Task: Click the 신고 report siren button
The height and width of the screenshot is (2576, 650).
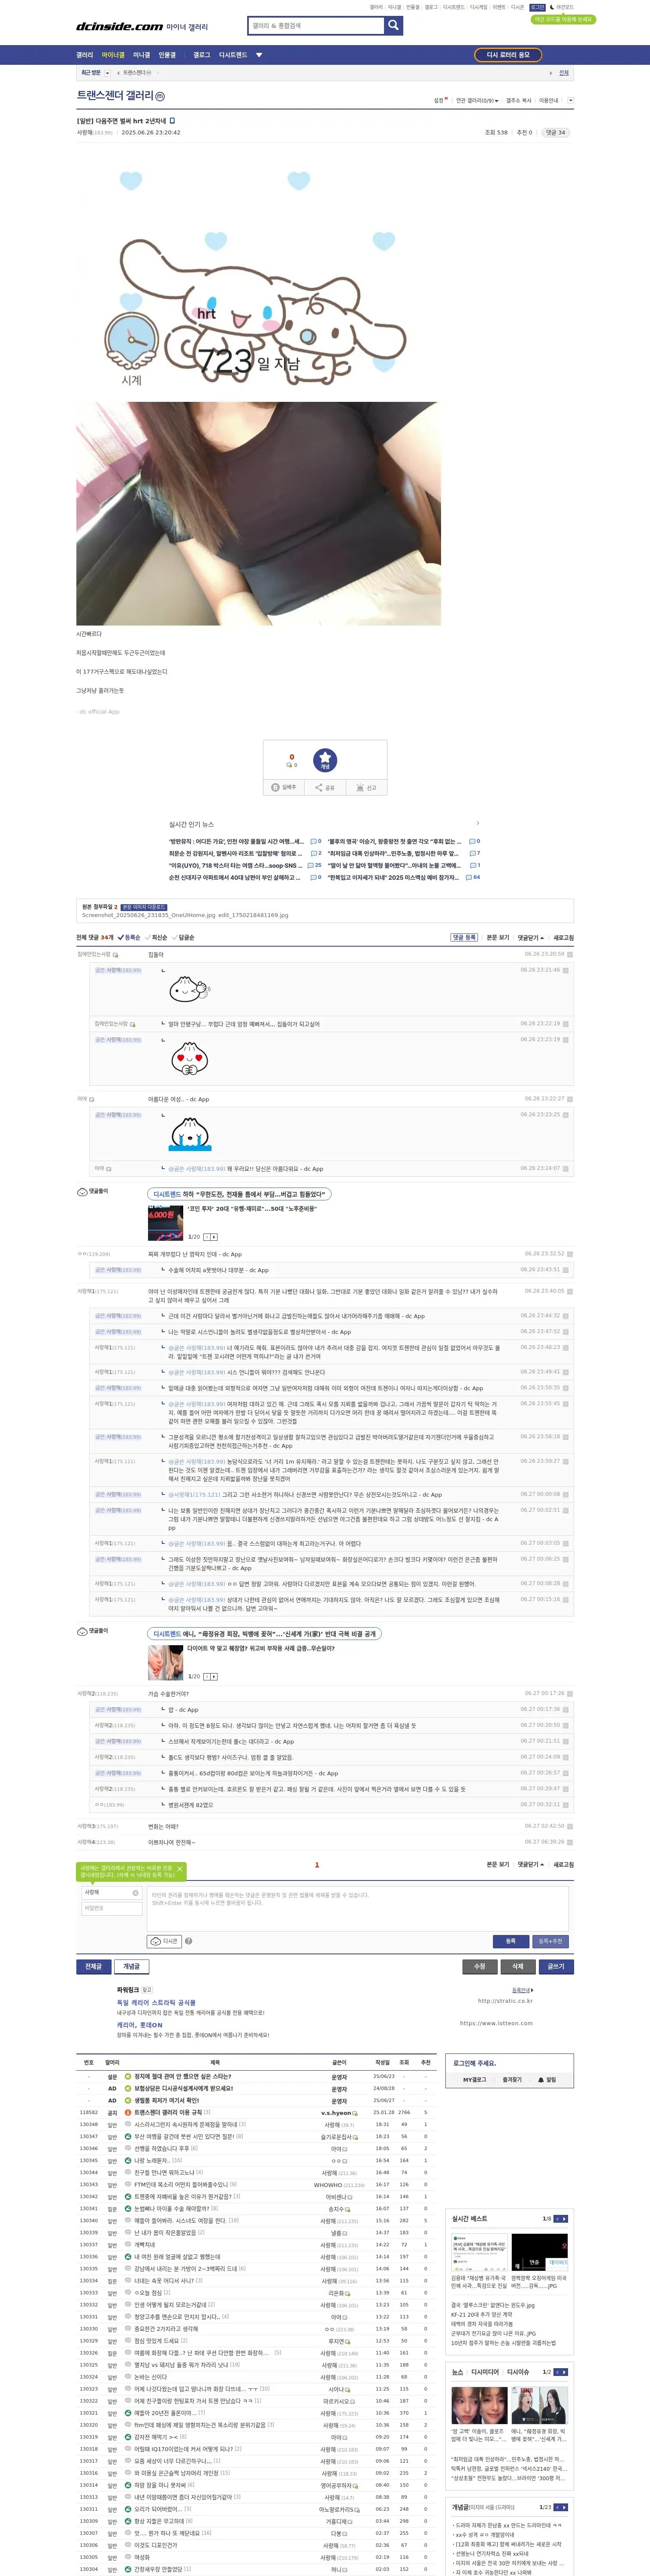Action: tap(366, 787)
